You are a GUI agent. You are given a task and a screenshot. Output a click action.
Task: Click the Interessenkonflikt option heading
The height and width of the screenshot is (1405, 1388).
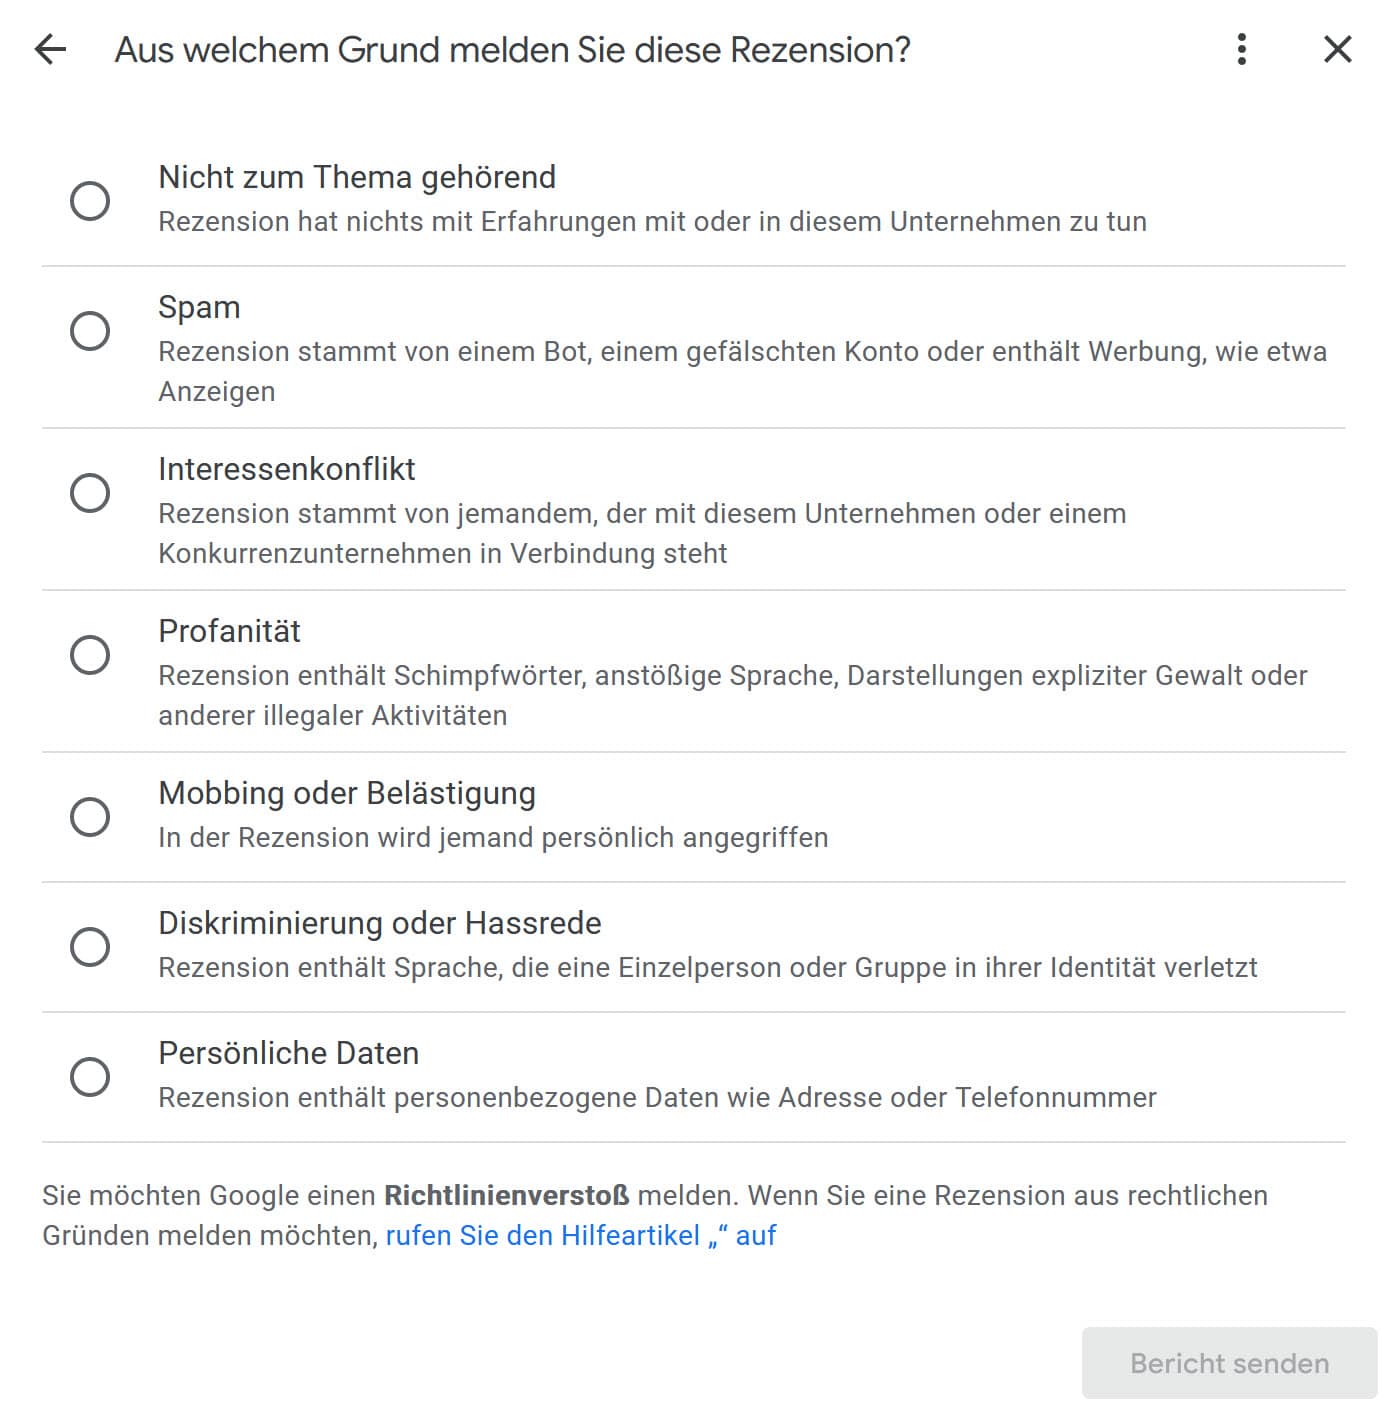point(286,469)
